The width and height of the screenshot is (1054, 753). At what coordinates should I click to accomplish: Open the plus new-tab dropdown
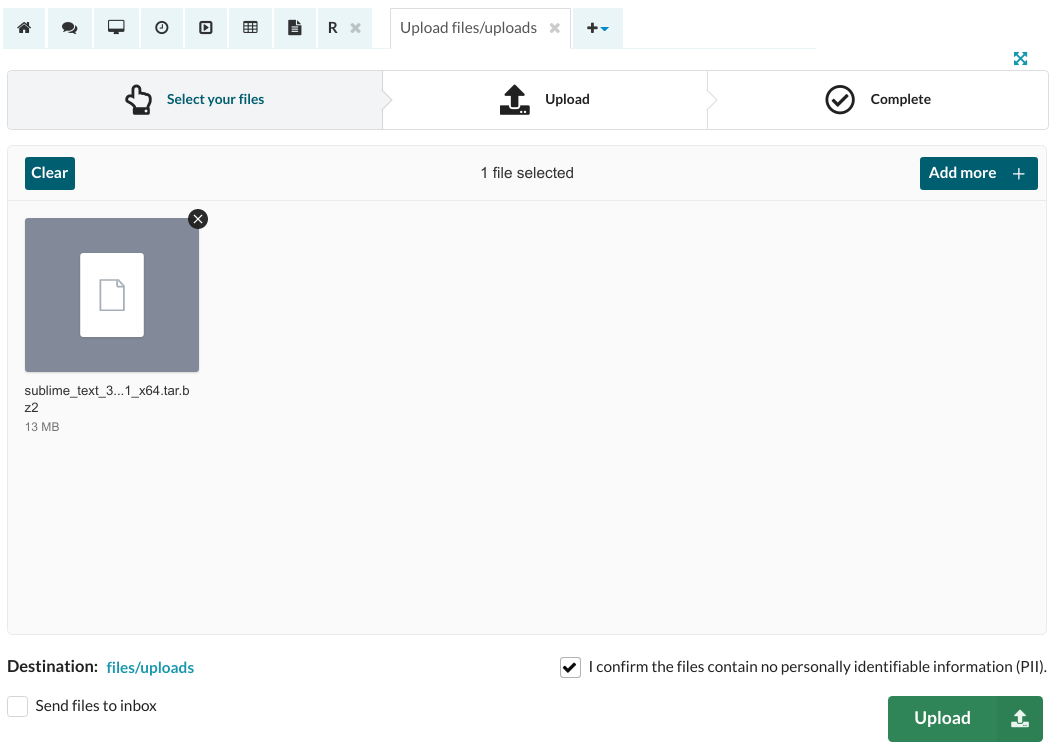point(597,28)
